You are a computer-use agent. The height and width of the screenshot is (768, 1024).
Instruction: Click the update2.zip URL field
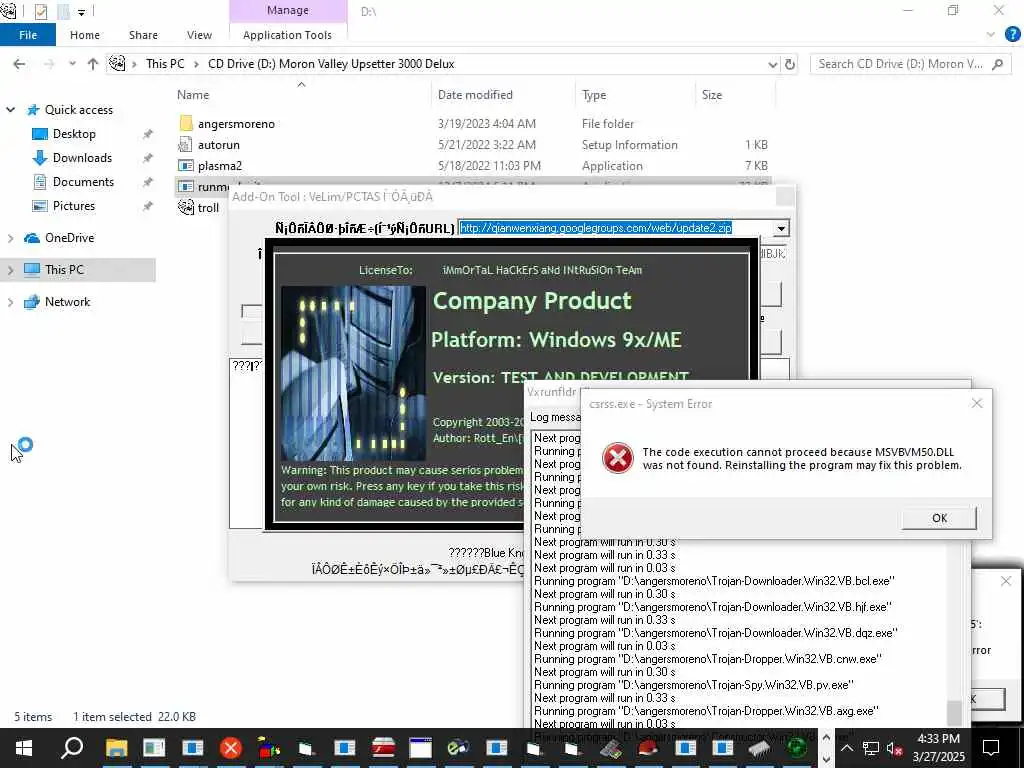616,228
